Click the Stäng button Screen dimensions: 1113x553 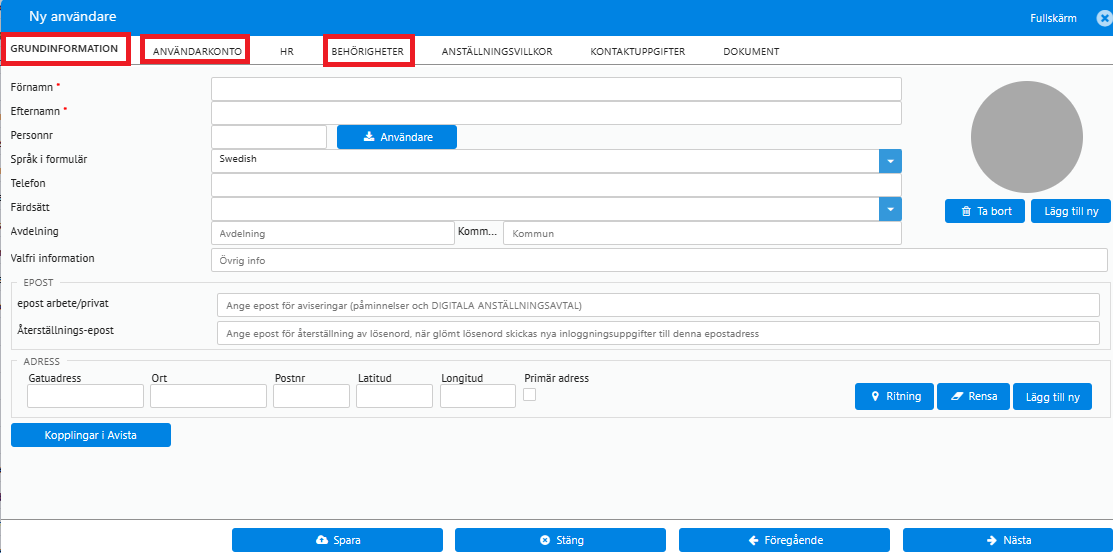tap(560, 540)
